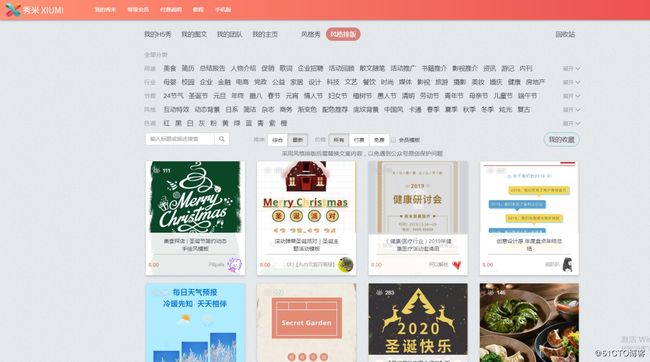Select the 红 color filter
650x362 pixels.
coord(167,123)
